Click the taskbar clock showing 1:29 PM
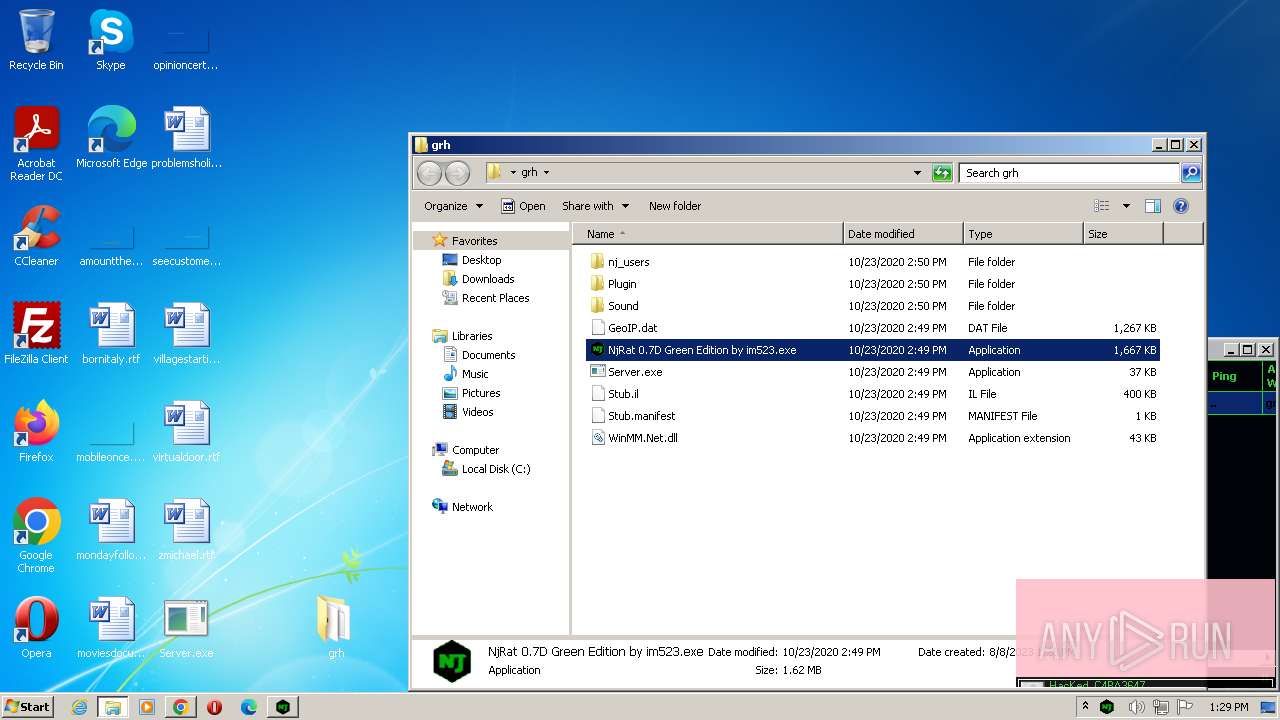Viewport: 1280px width, 720px height. click(1228, 707)
